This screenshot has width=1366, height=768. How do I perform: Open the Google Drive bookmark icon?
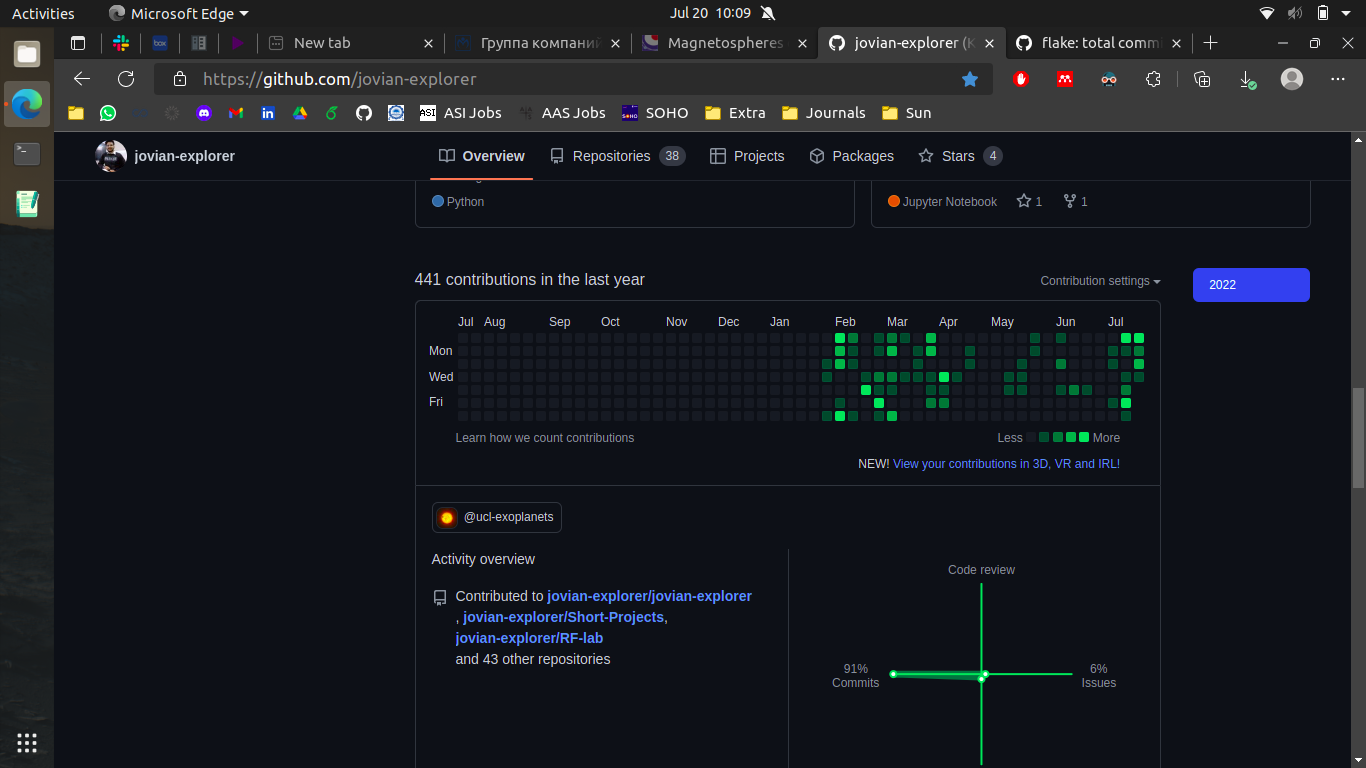[x=300, y=113]
